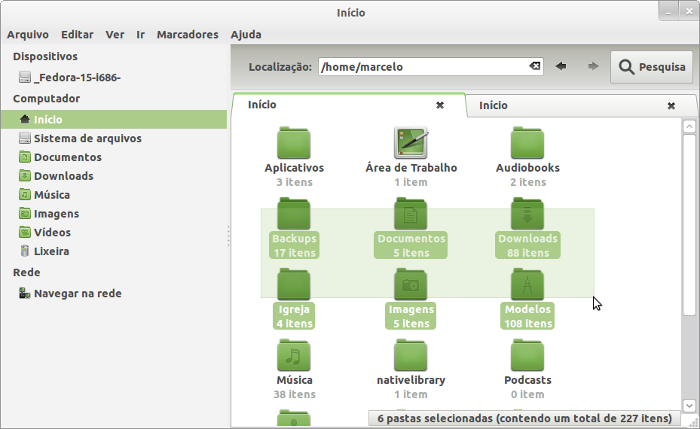Select the Audiobooks folder icon
This screenshot has width=700, height=429.
[527, 143]
